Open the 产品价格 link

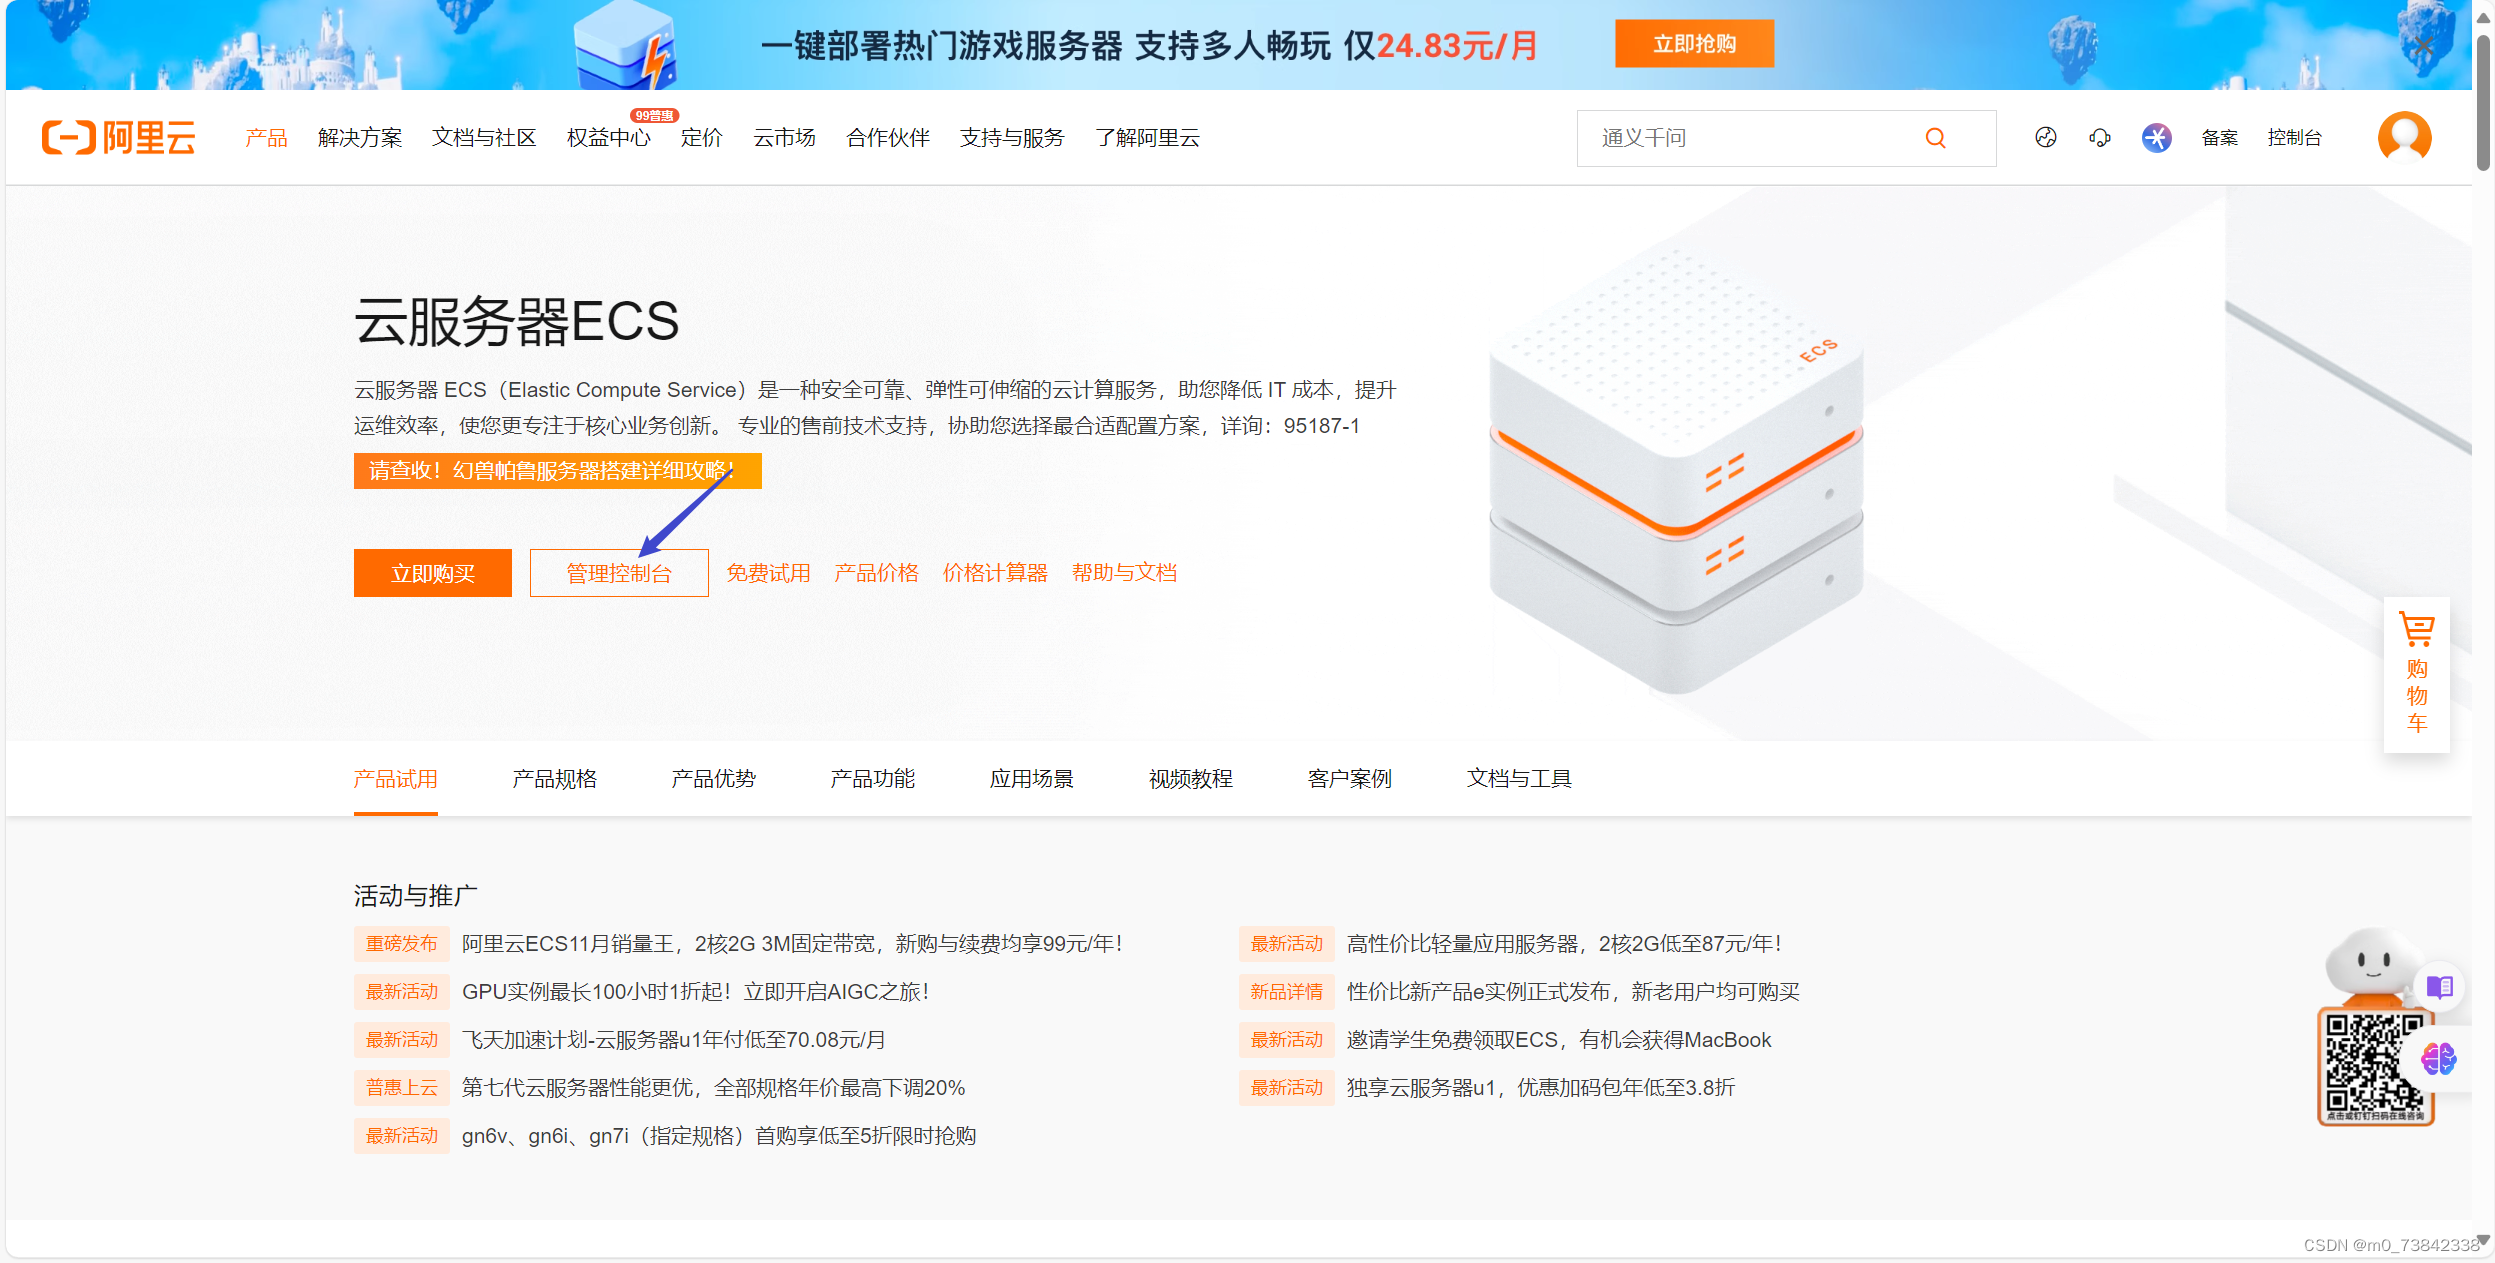[876, 573]
